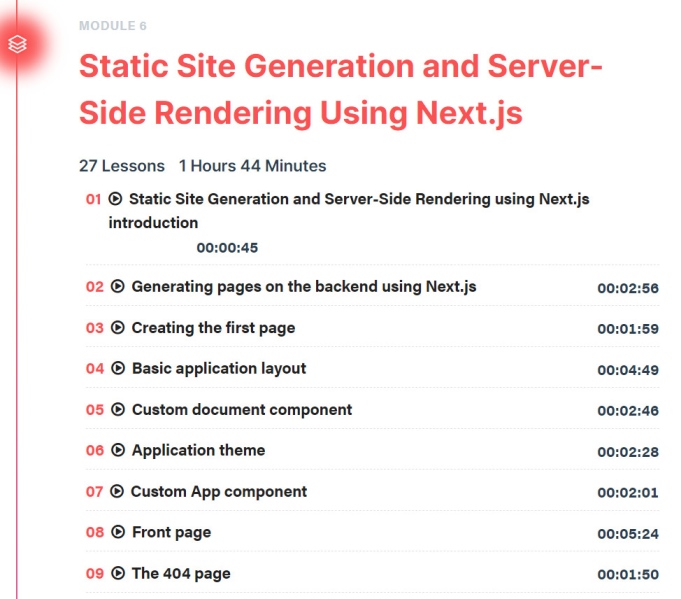681x599 pixels.
Task: Click lesson number 09
Action: 95,573
